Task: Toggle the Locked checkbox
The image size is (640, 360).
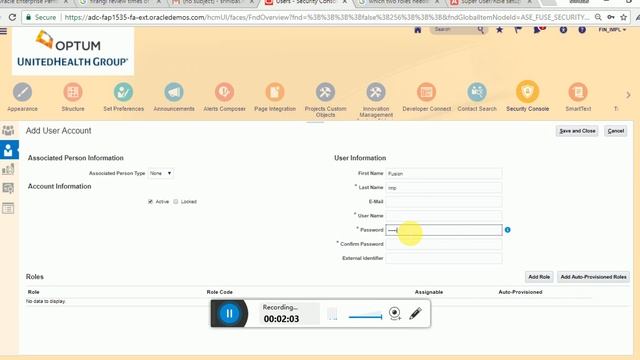Action: [x=176, y=202]
